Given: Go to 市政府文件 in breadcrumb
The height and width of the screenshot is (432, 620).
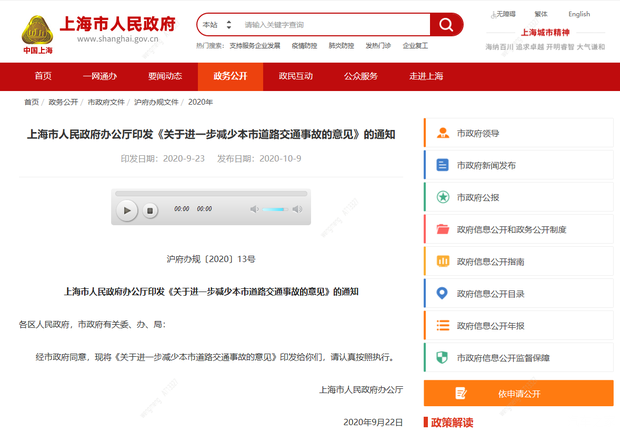Looking at the screenshot, I should 106,102.
